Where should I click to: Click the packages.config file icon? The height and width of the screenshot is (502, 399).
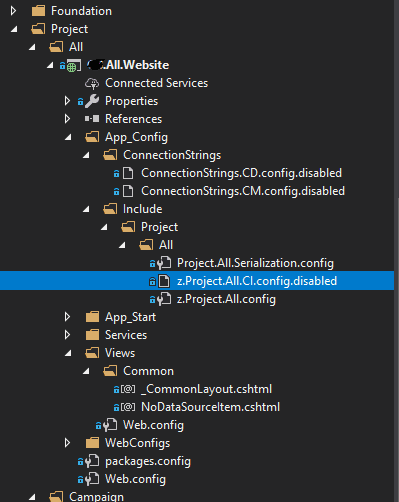tap(92, 461)
